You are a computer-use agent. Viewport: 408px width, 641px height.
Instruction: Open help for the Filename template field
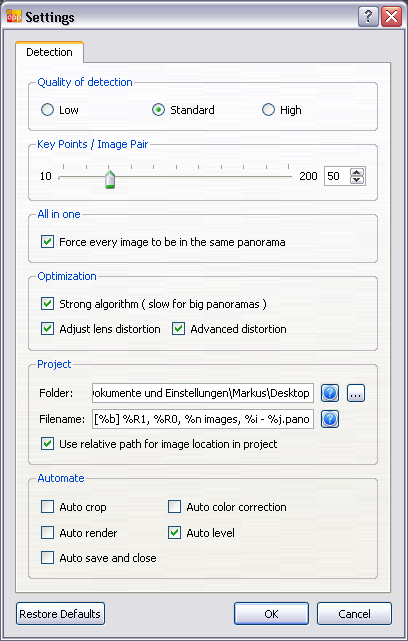[330, 419]
